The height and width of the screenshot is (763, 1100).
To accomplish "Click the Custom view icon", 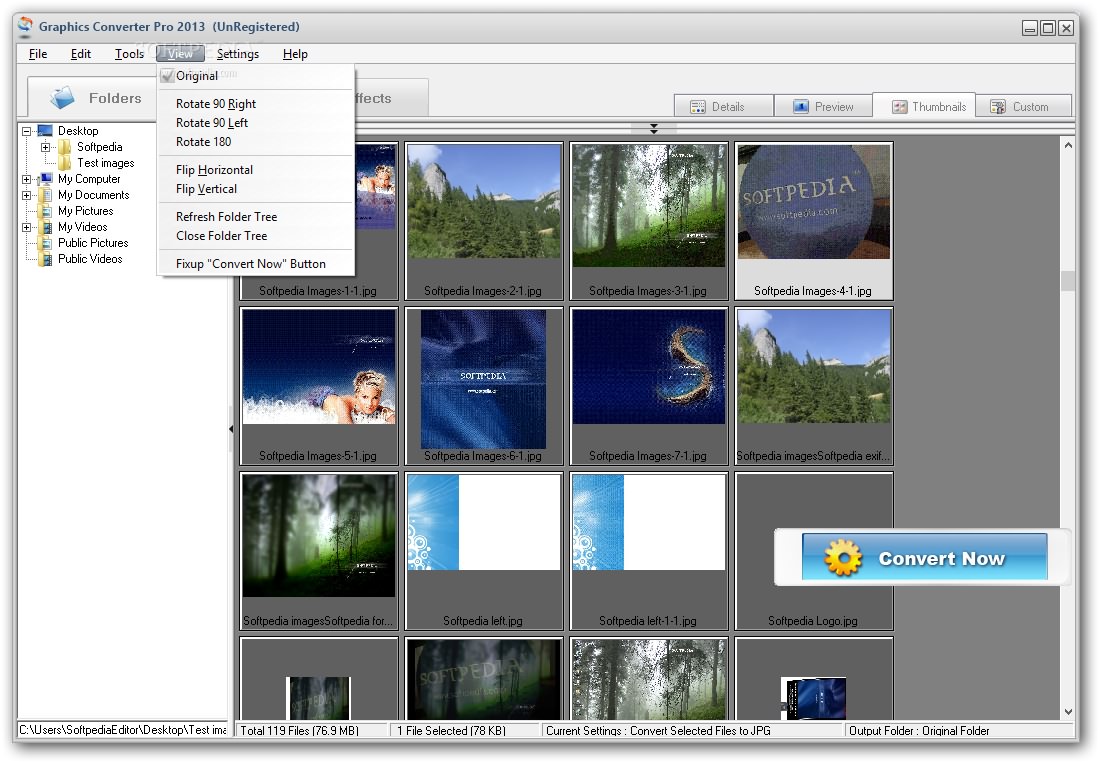I will pyautogui.click(x=997, y=107).
